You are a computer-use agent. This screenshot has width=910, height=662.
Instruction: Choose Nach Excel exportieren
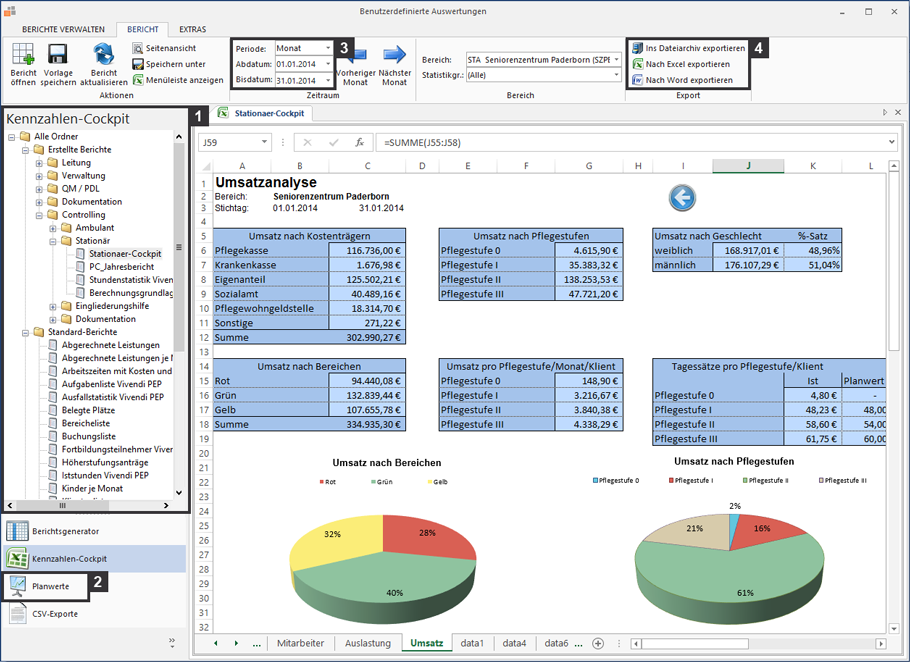click(681, 64)
